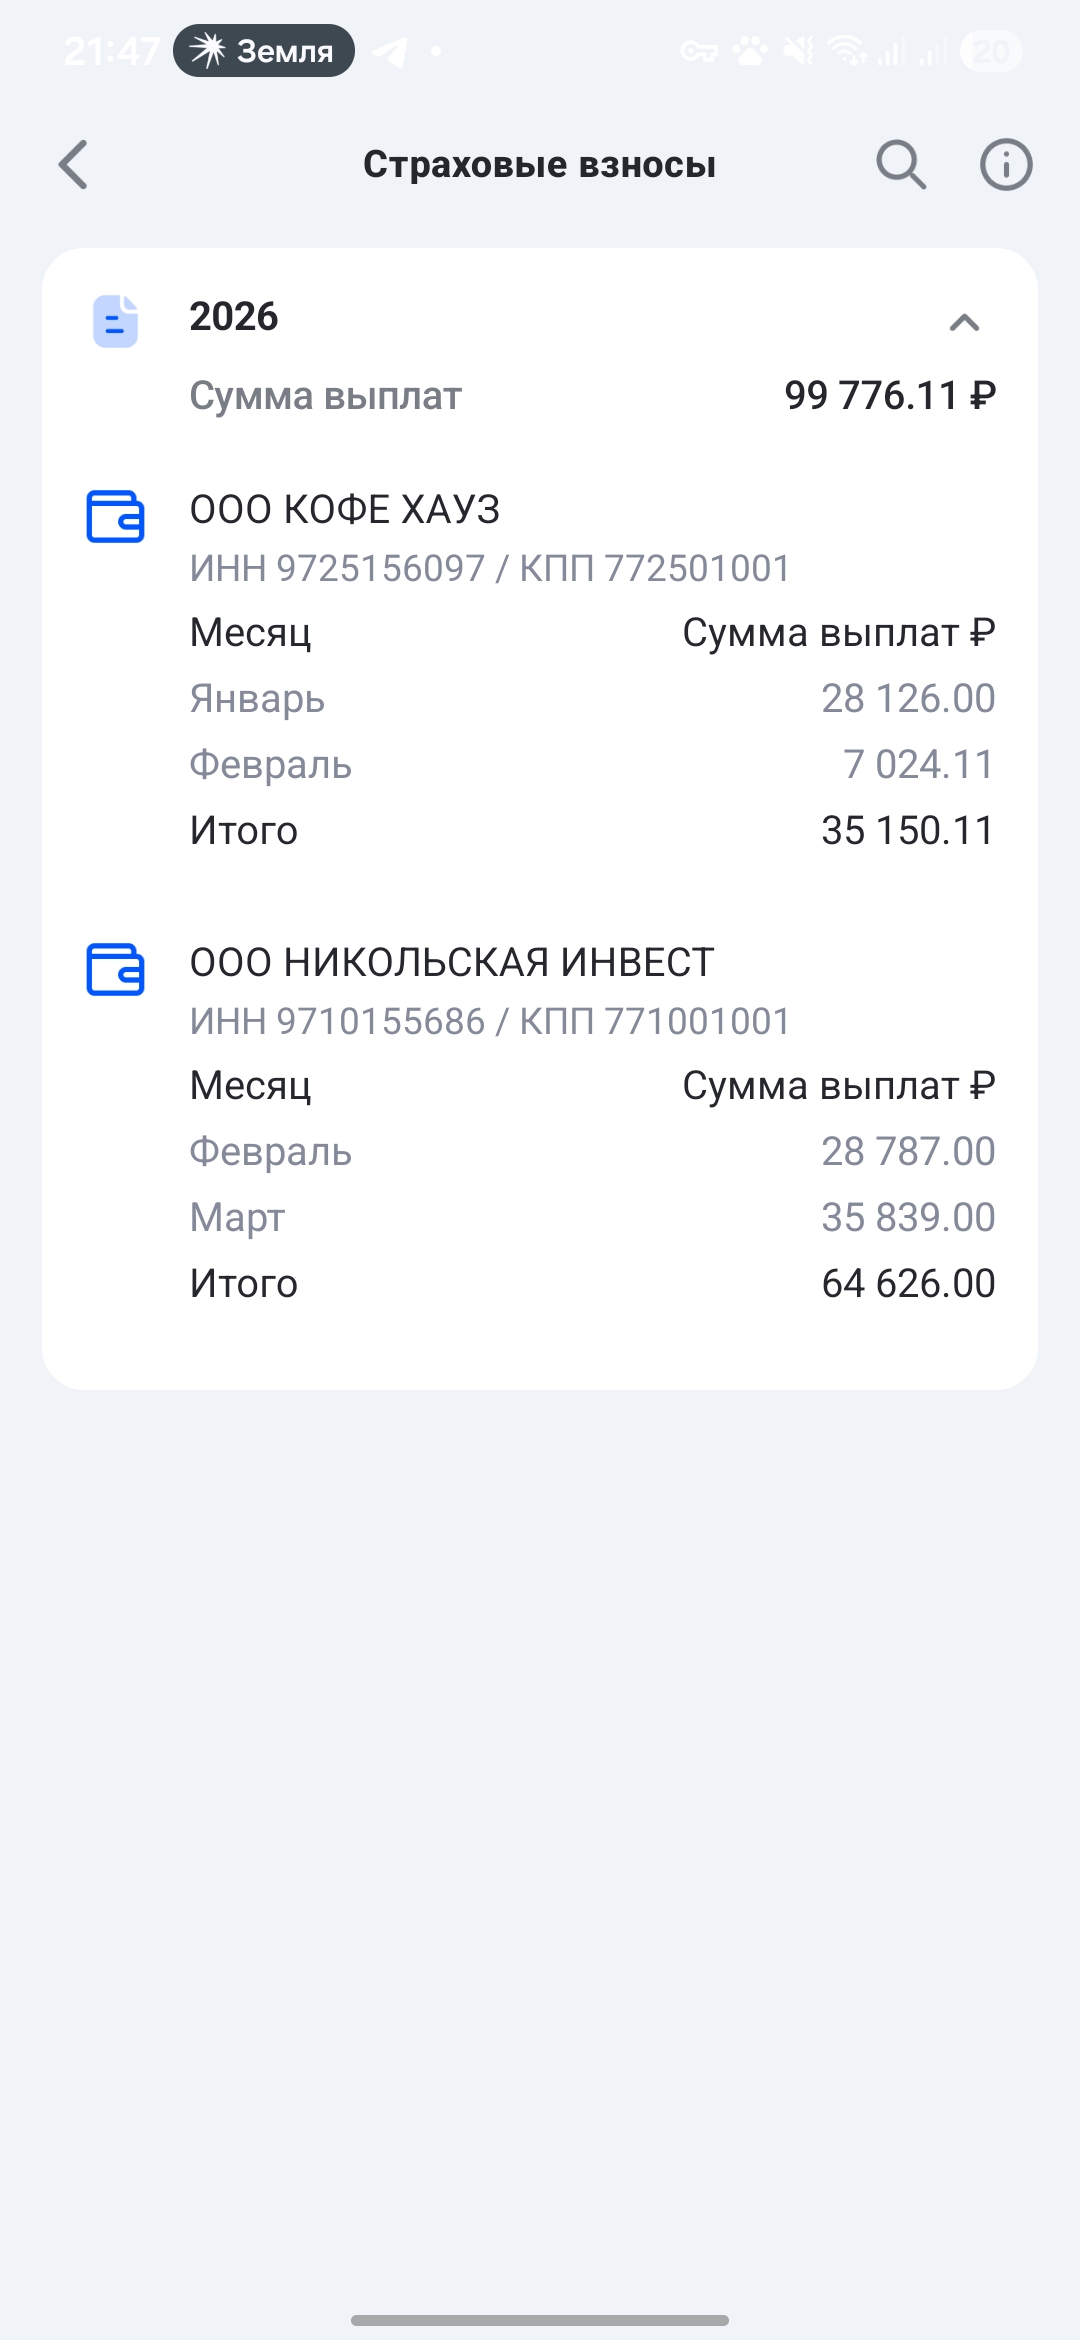Image resolution: width=1080 pixels, height=2340 pixels.
Task: Tap the Земля status bar pill
Action: tap(264, 50)
